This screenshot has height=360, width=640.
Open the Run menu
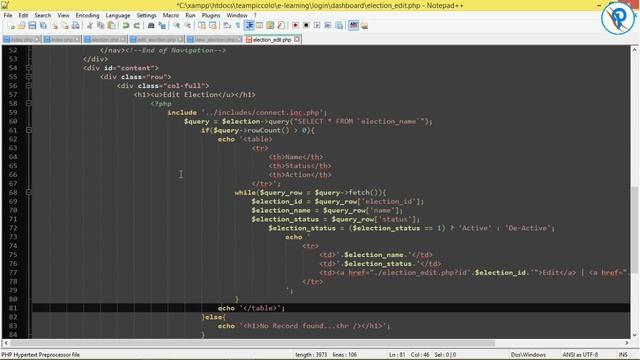pyautogui.click(x=190, y=16)
